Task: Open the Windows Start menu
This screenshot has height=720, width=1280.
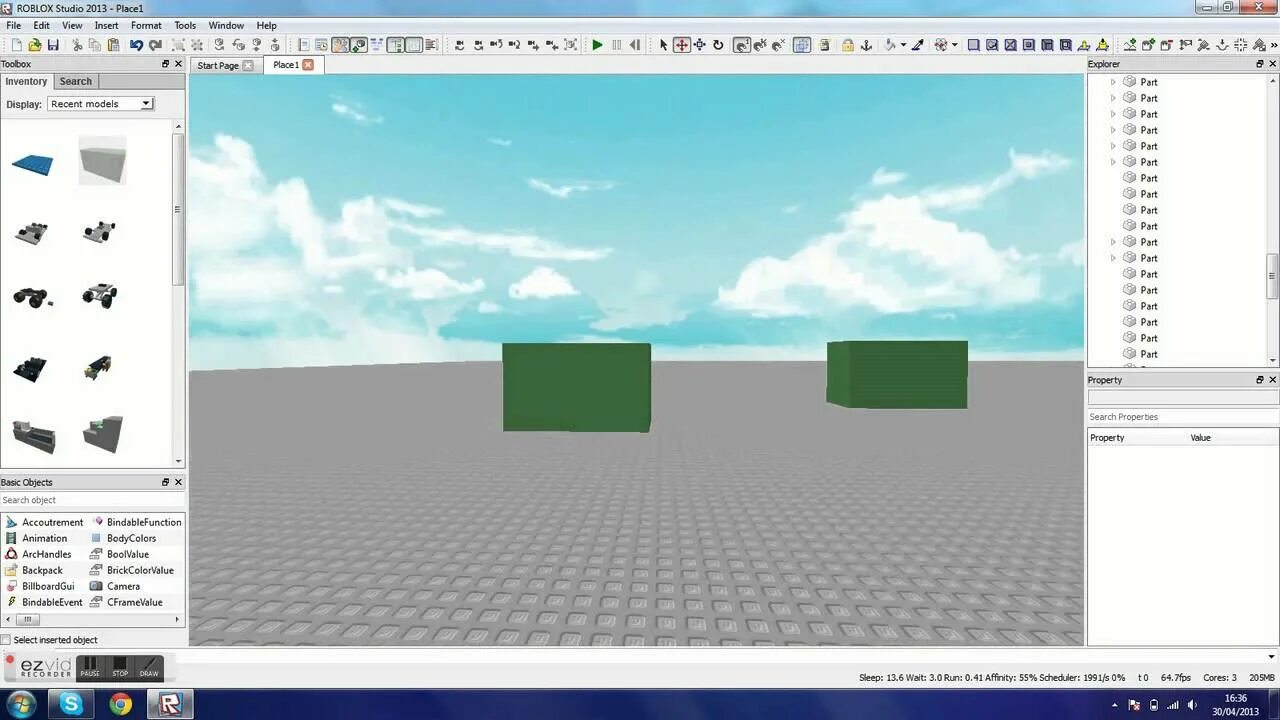Action: (x=20, y=704)
